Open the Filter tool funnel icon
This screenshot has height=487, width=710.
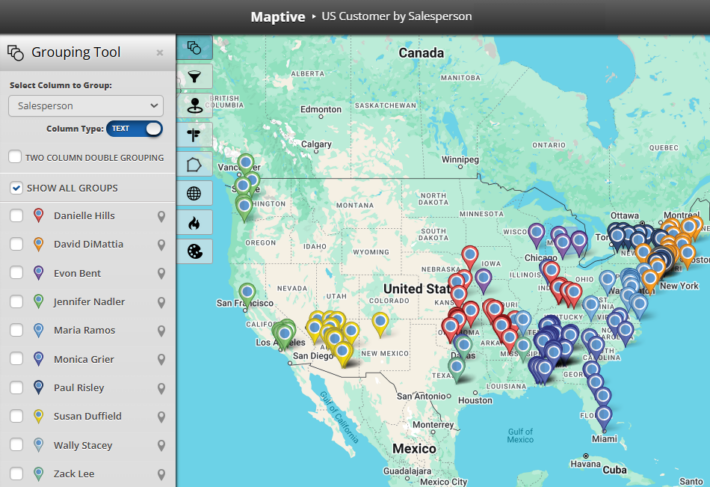pos(194,76)
